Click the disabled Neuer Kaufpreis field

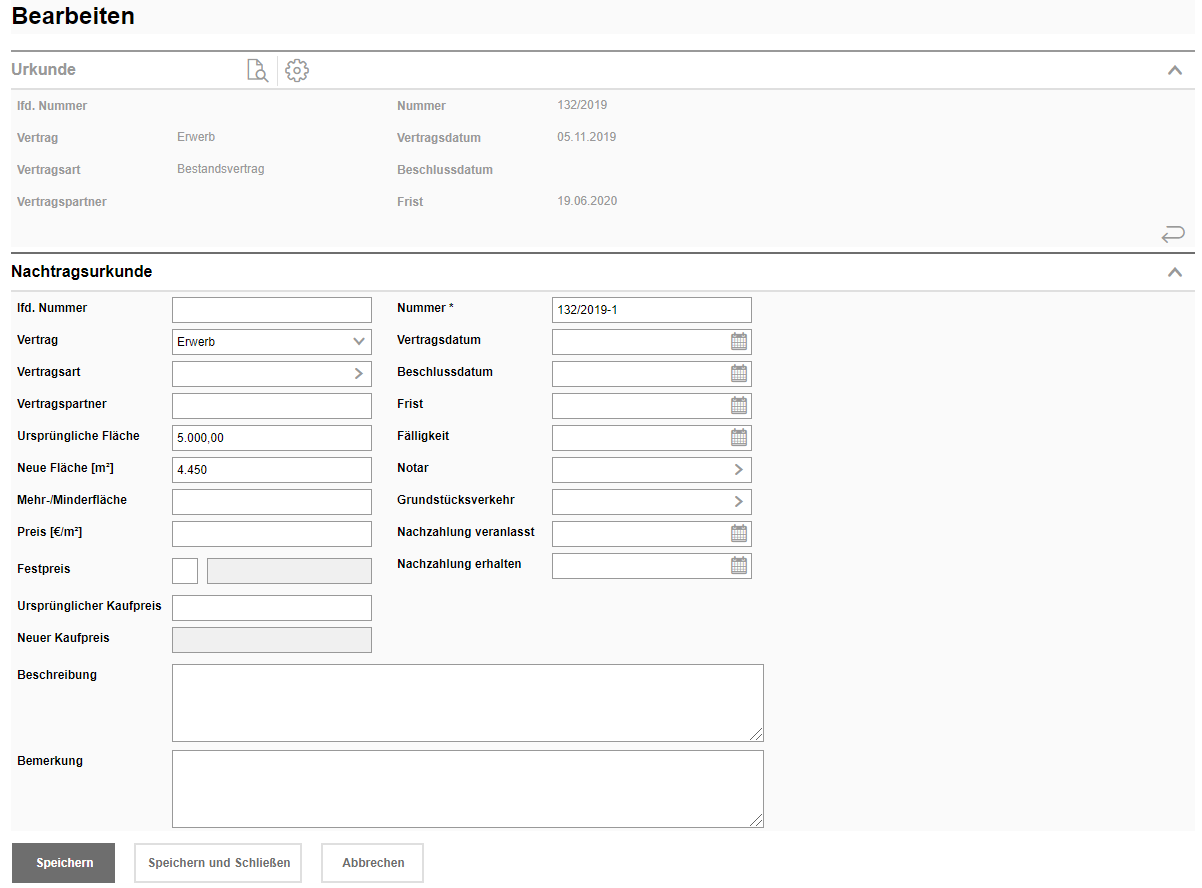click(x=272, y=640)
